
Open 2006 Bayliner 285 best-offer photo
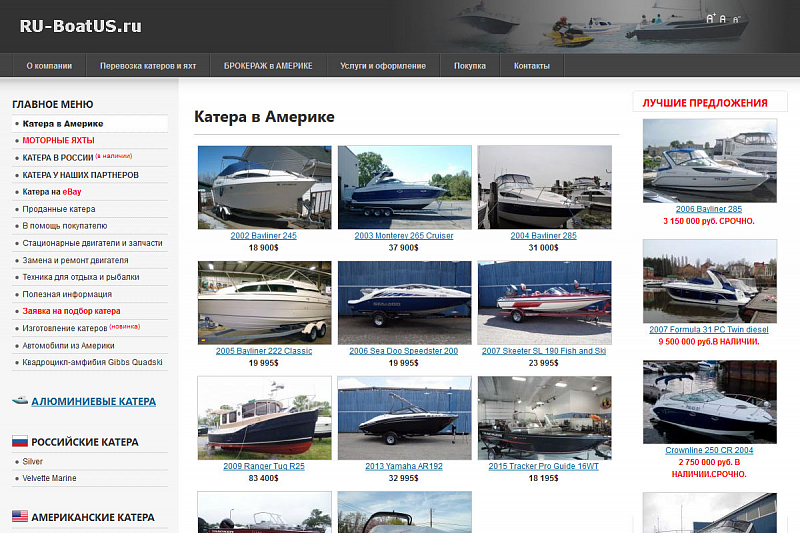click(x=710, y=161)
